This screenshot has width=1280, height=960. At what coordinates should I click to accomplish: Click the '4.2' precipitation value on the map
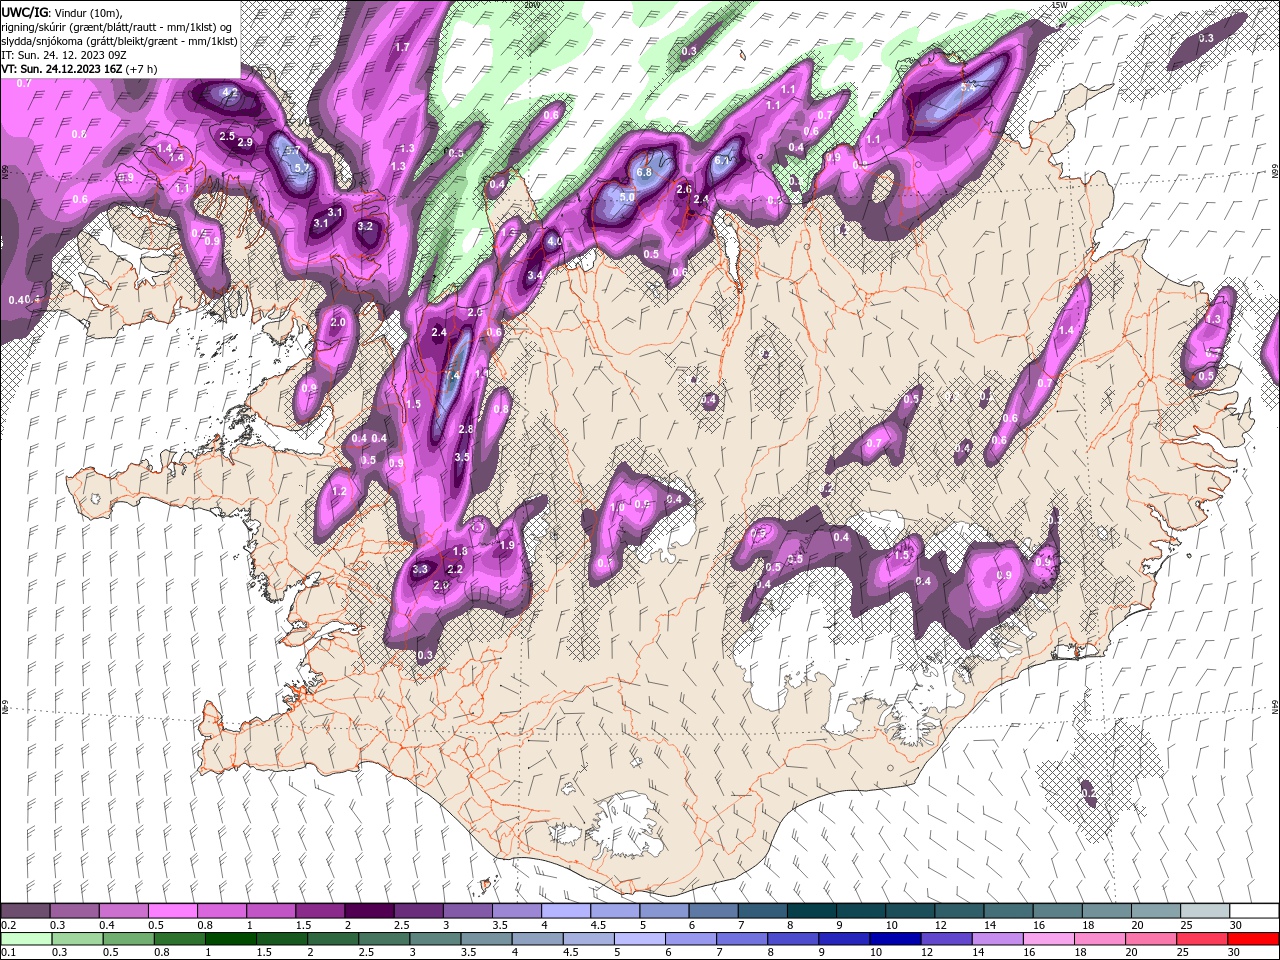coord(229,93)
